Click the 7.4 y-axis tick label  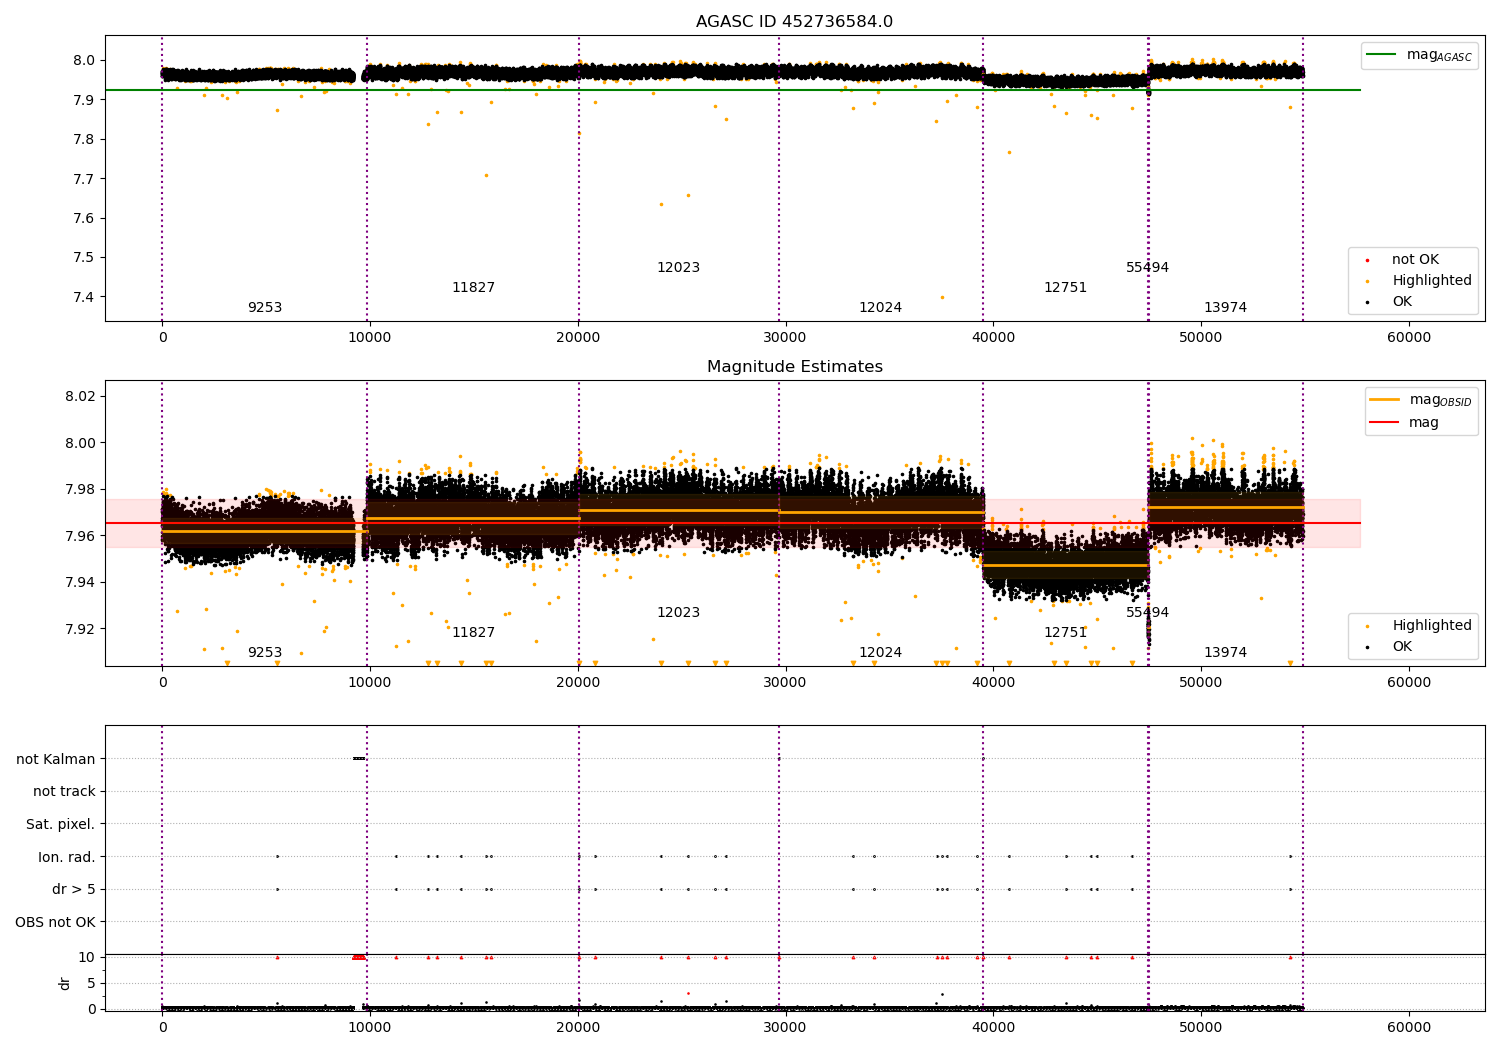pyautogui.click(x=85, y=297)
